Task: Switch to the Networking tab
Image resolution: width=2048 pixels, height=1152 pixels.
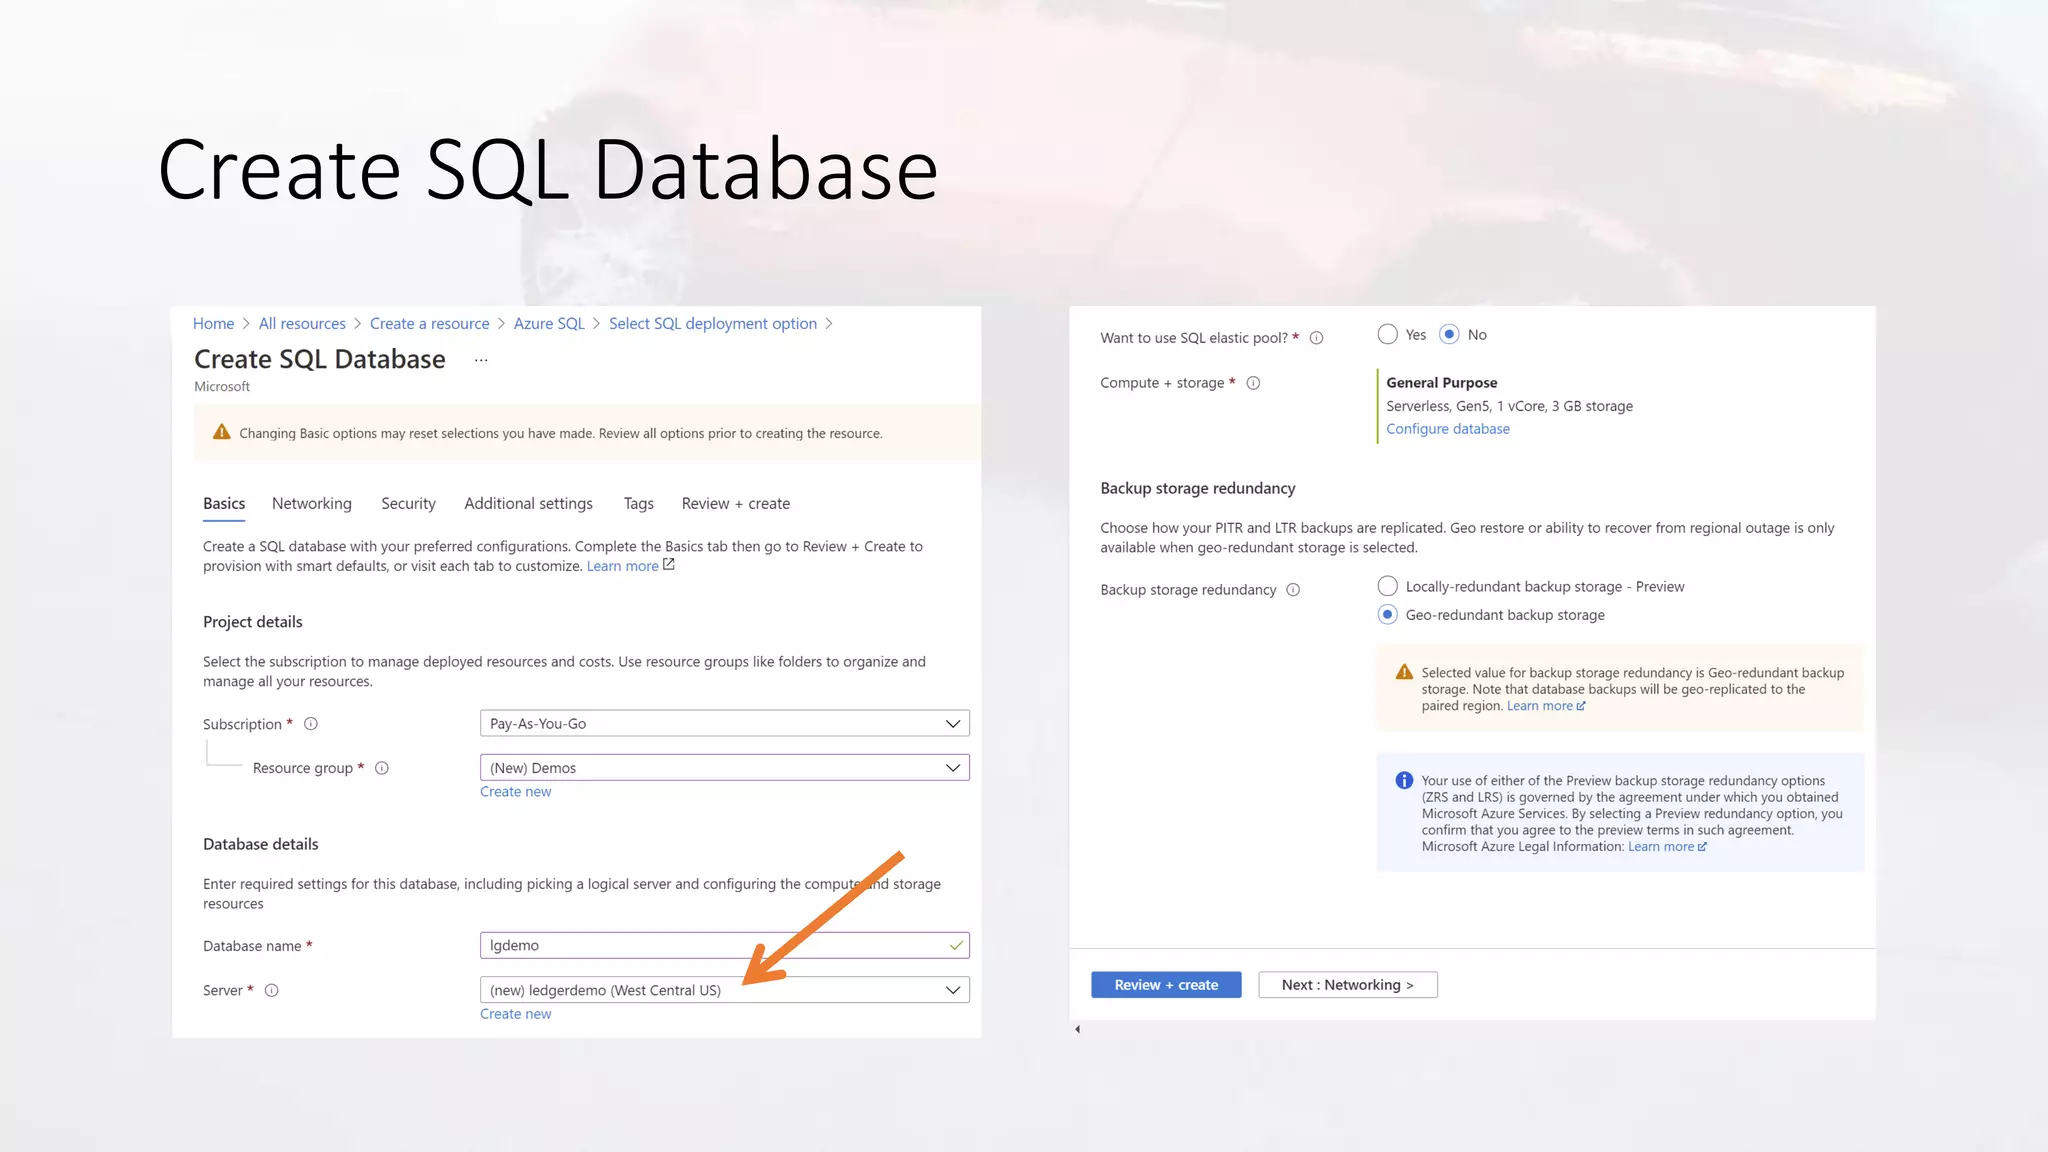Action: coord(312,504)
